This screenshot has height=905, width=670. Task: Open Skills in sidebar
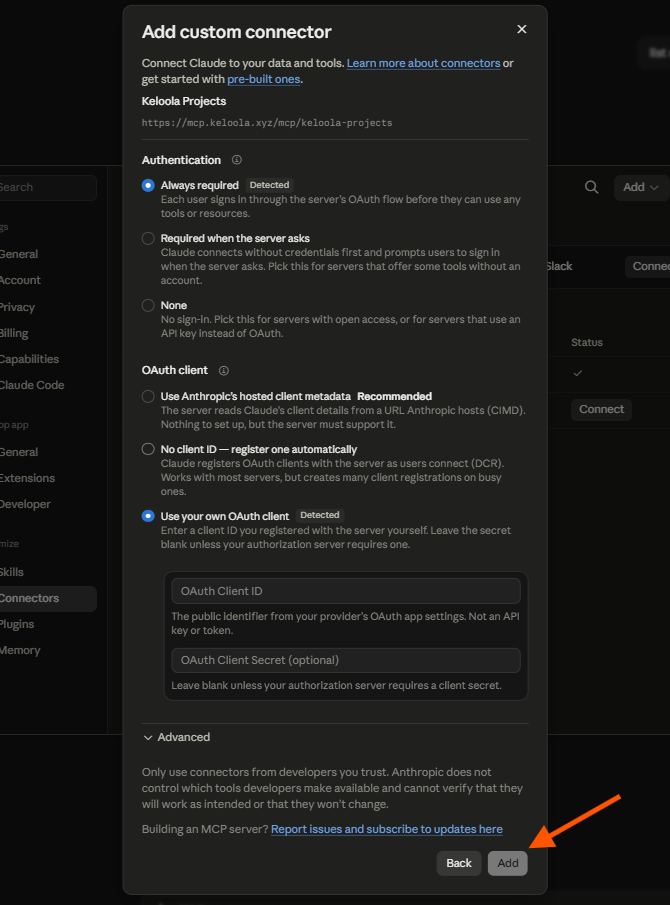tap(12, 572)
